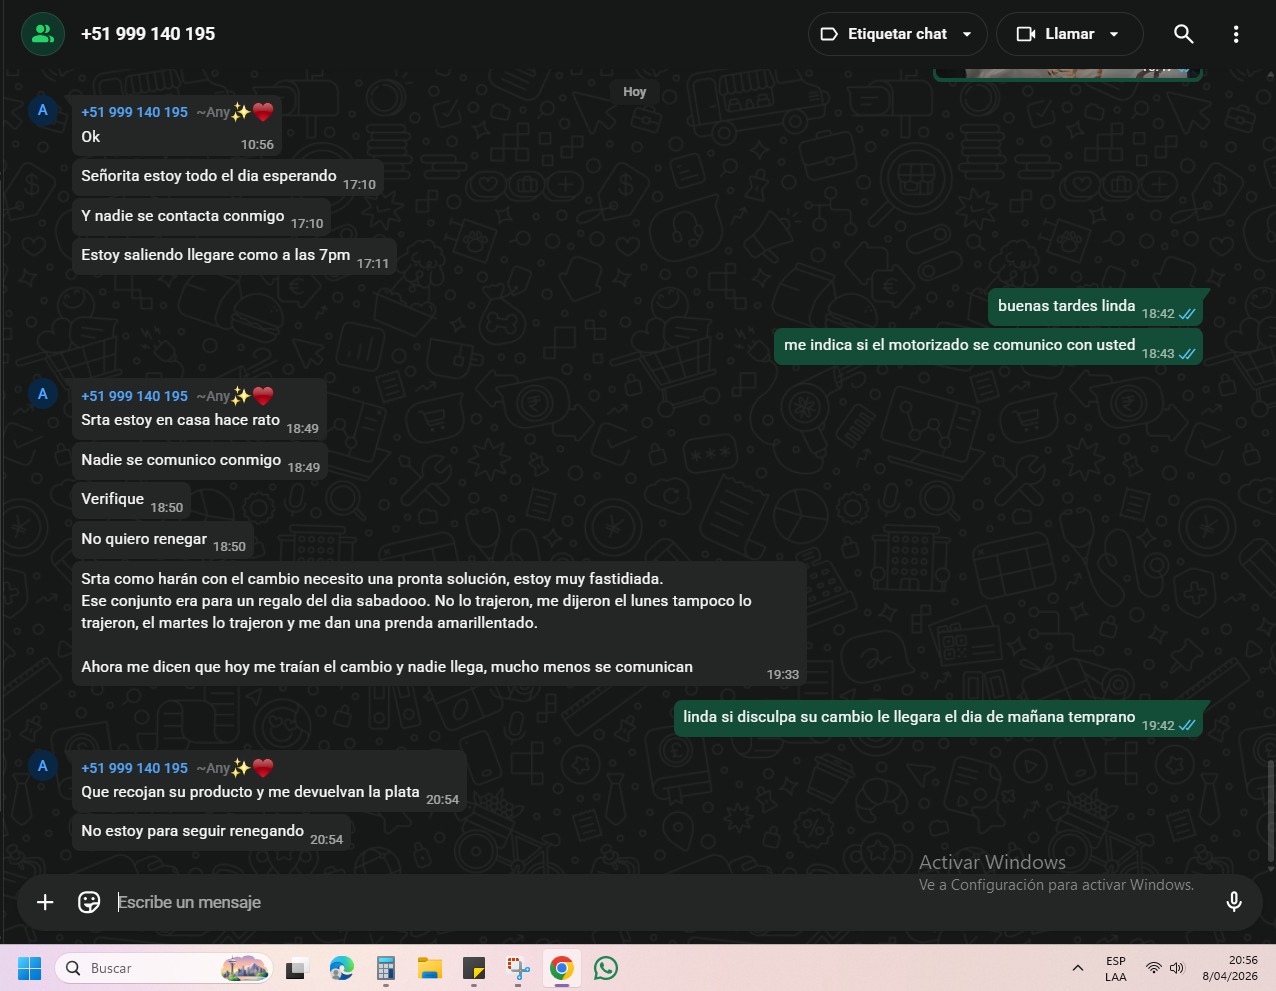
Task: Open Calculator from the taskbar
Action: (x=386, y=968)
